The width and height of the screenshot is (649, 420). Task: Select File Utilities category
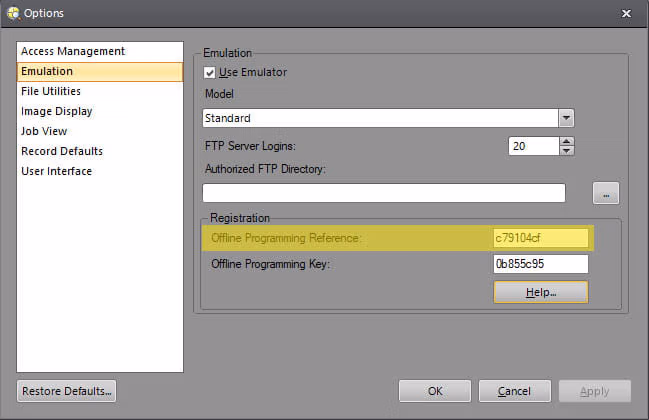point(51,91)
